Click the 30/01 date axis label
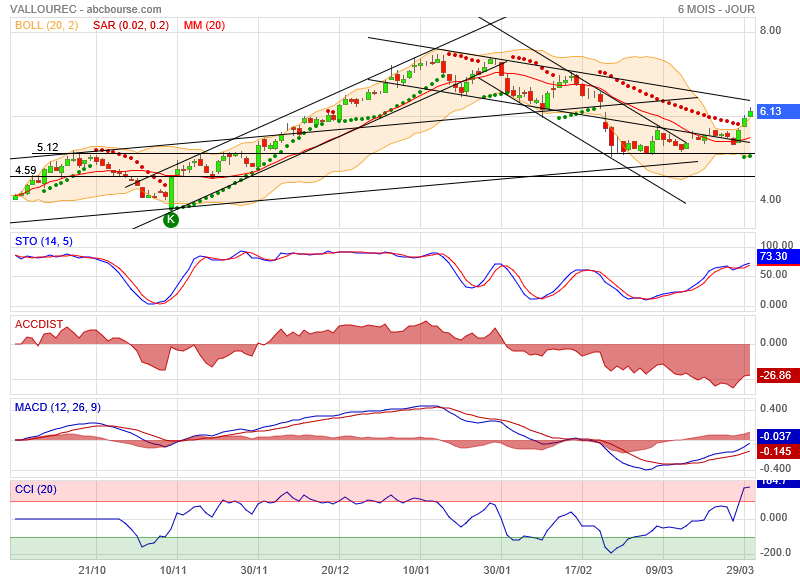This screenshot has height=580, width=800. 497,570
